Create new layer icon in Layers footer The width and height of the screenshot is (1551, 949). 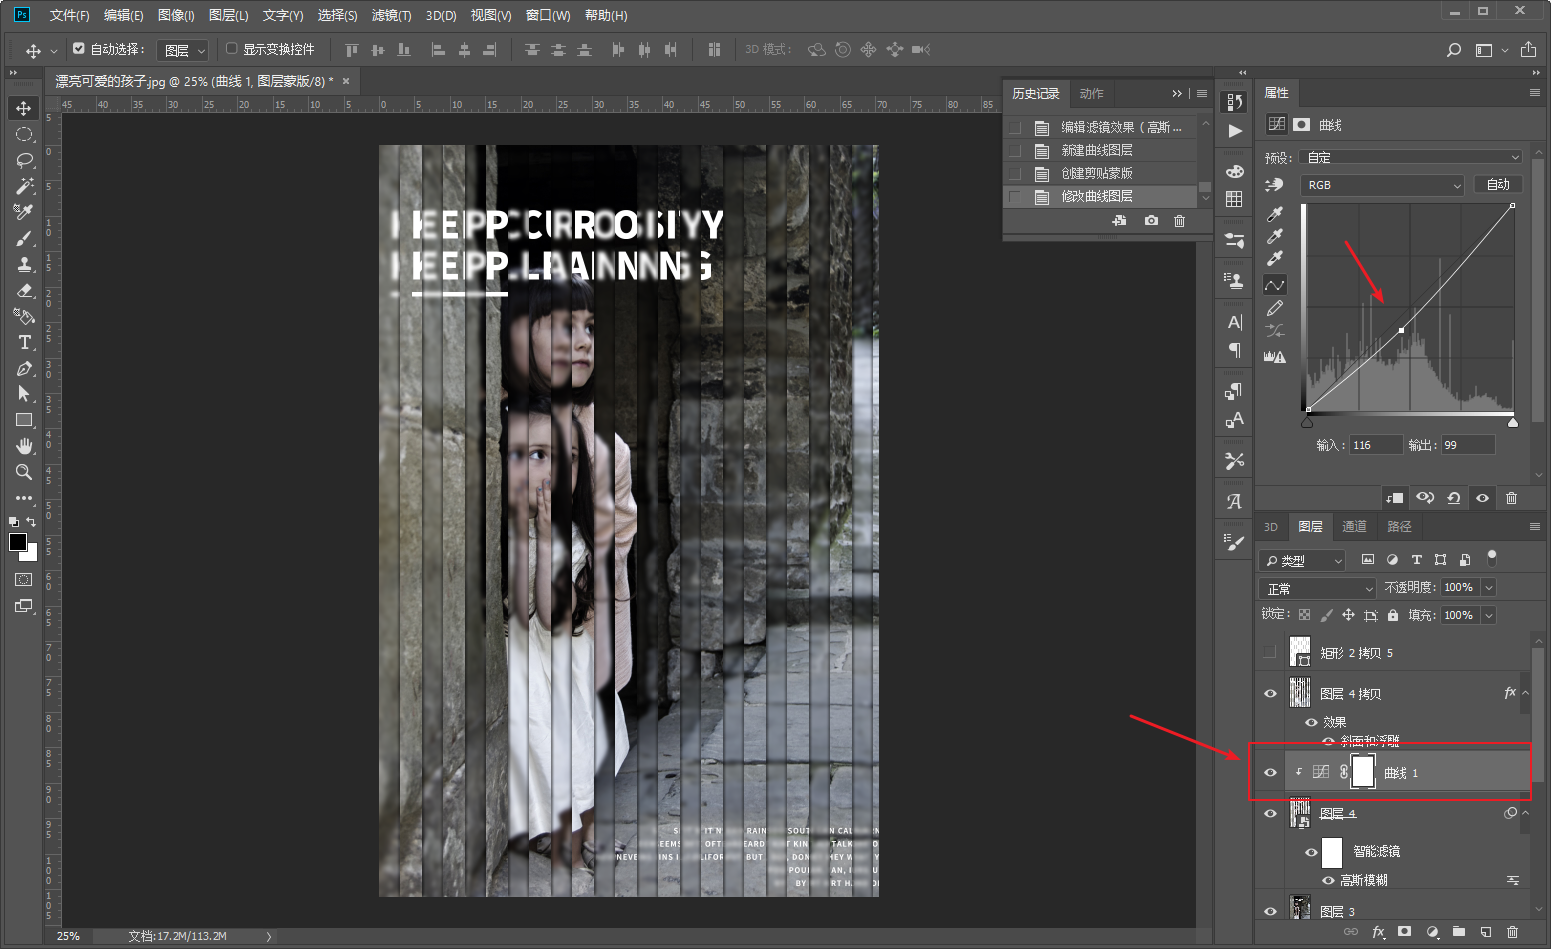(1486, 932)
